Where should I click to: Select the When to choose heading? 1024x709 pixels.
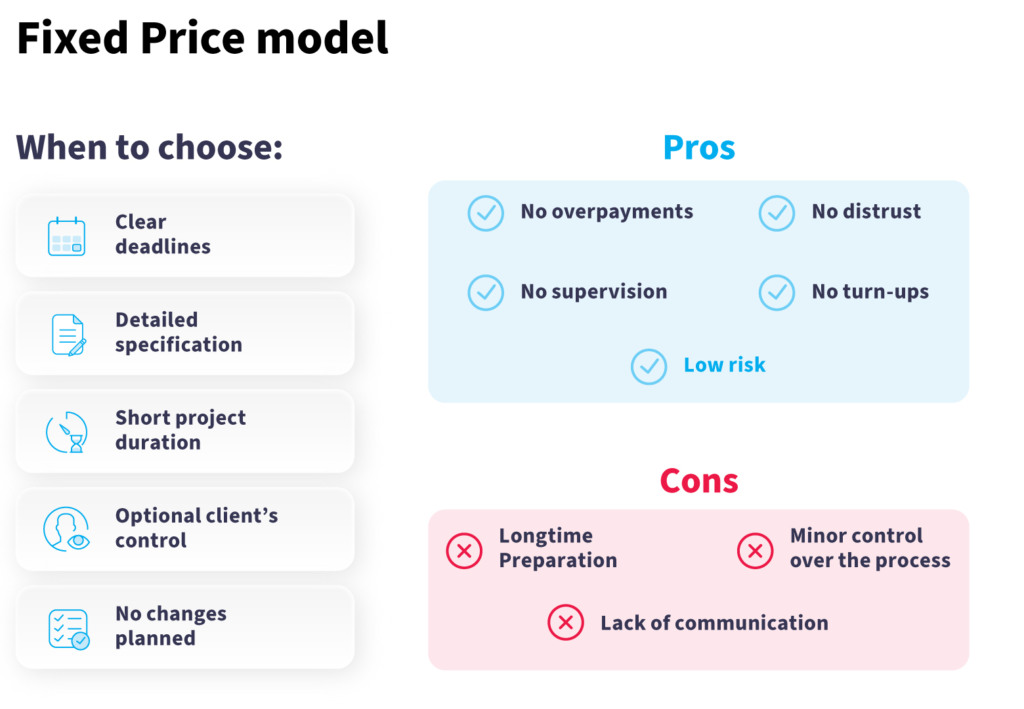point(150,147)
